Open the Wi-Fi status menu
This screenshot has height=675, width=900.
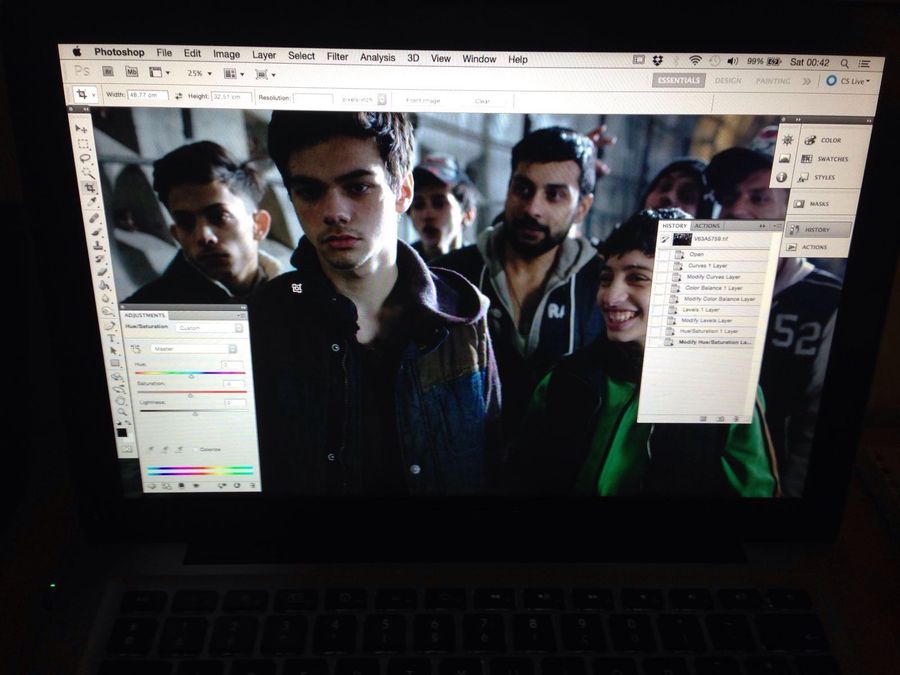click(695, 60)
